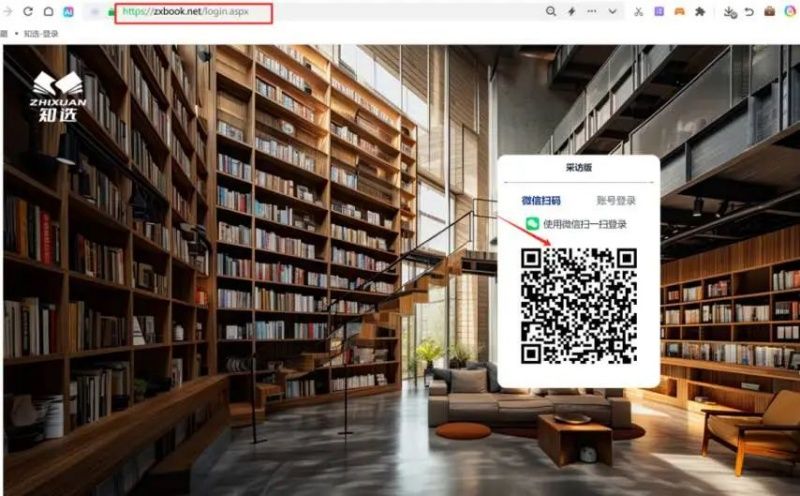Click the undo arrow icon in toolbar

tap(749, 11)
